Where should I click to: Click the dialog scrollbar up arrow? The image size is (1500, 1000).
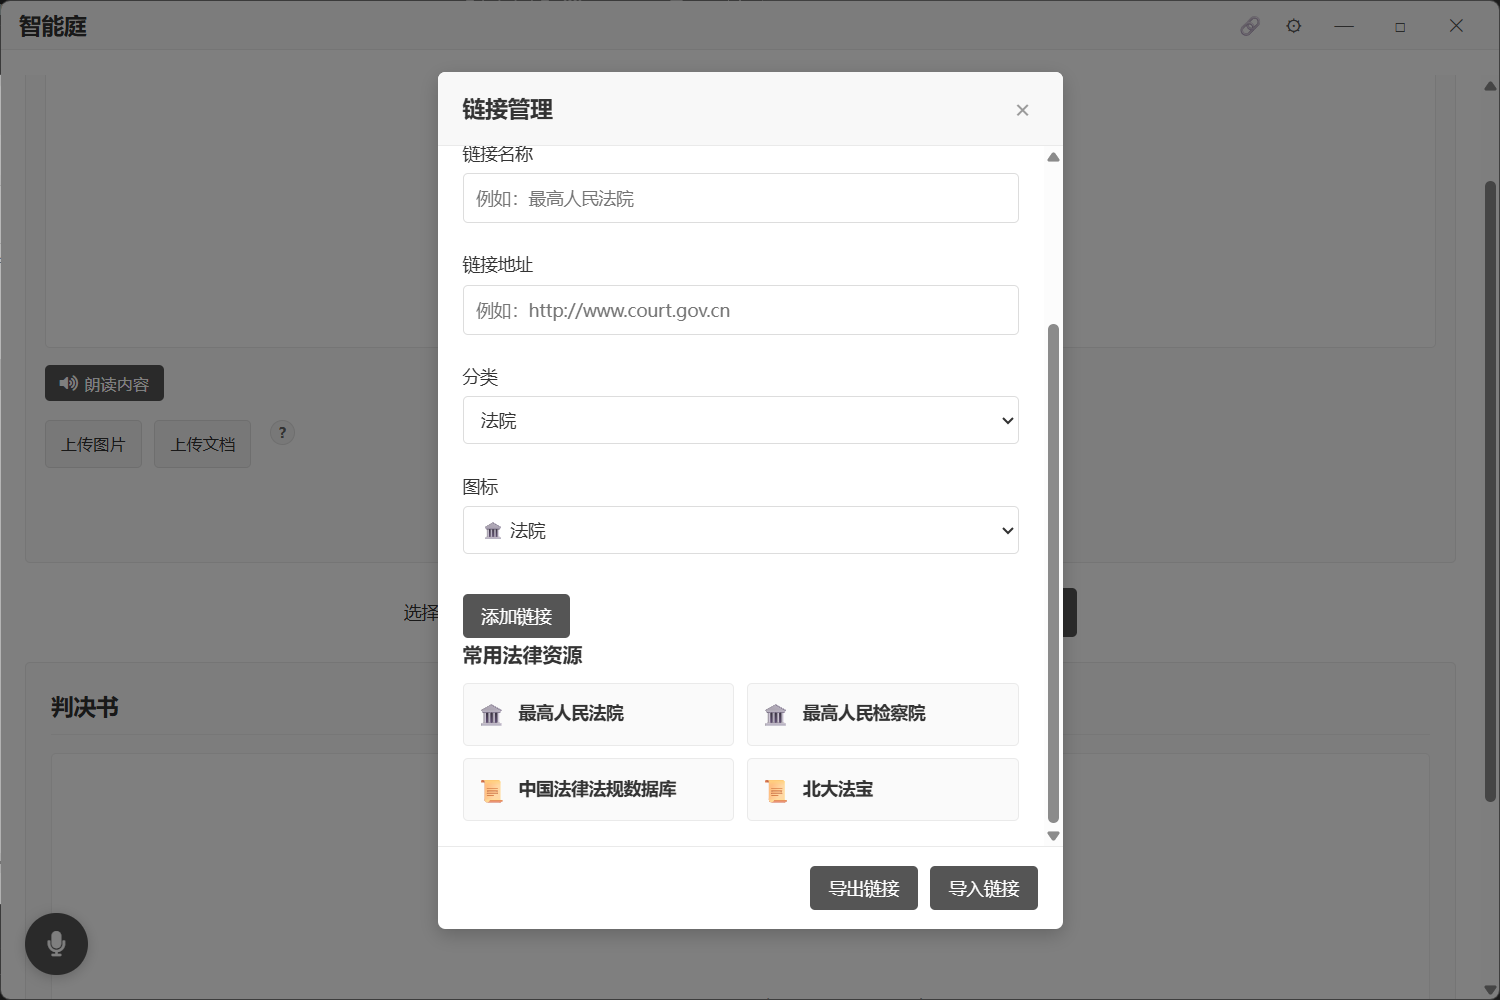coord(1052,157)
